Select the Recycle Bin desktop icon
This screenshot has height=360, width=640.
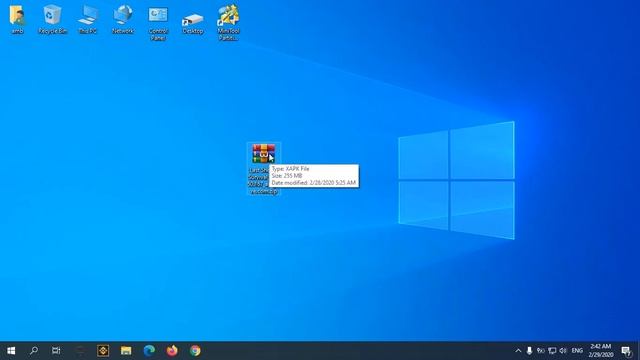tap(52, 19)
